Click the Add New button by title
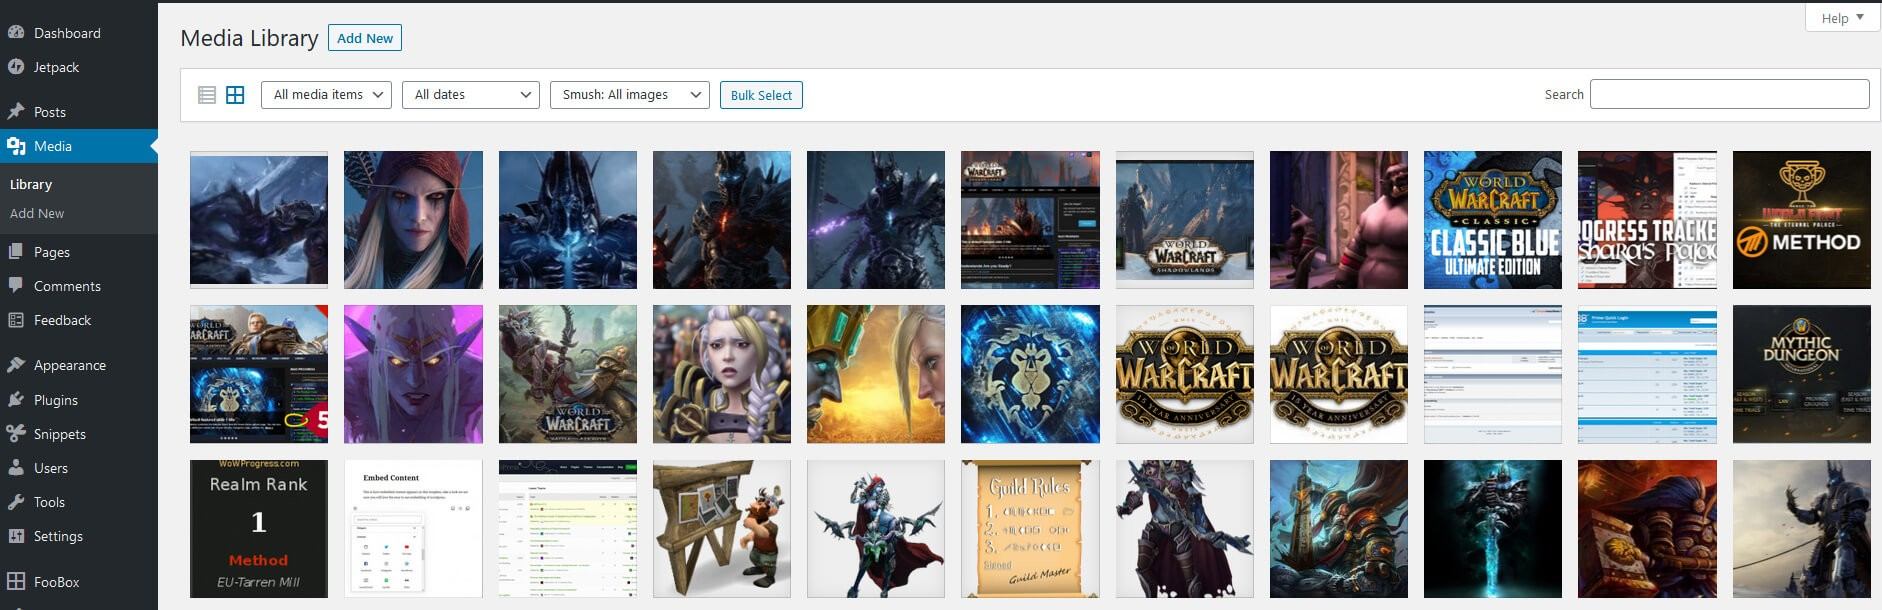The width and height of the screenshot is (1882, 610). [x=365, y=38]
